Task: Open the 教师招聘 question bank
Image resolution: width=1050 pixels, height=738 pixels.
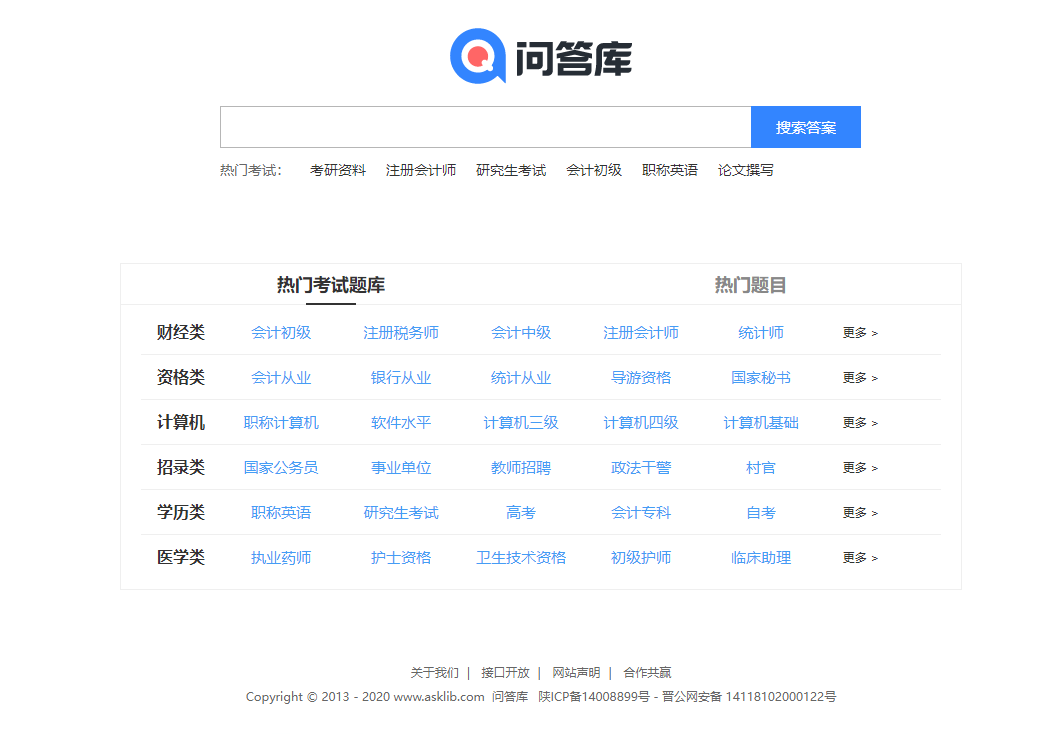Action: [x=521, y=467]
